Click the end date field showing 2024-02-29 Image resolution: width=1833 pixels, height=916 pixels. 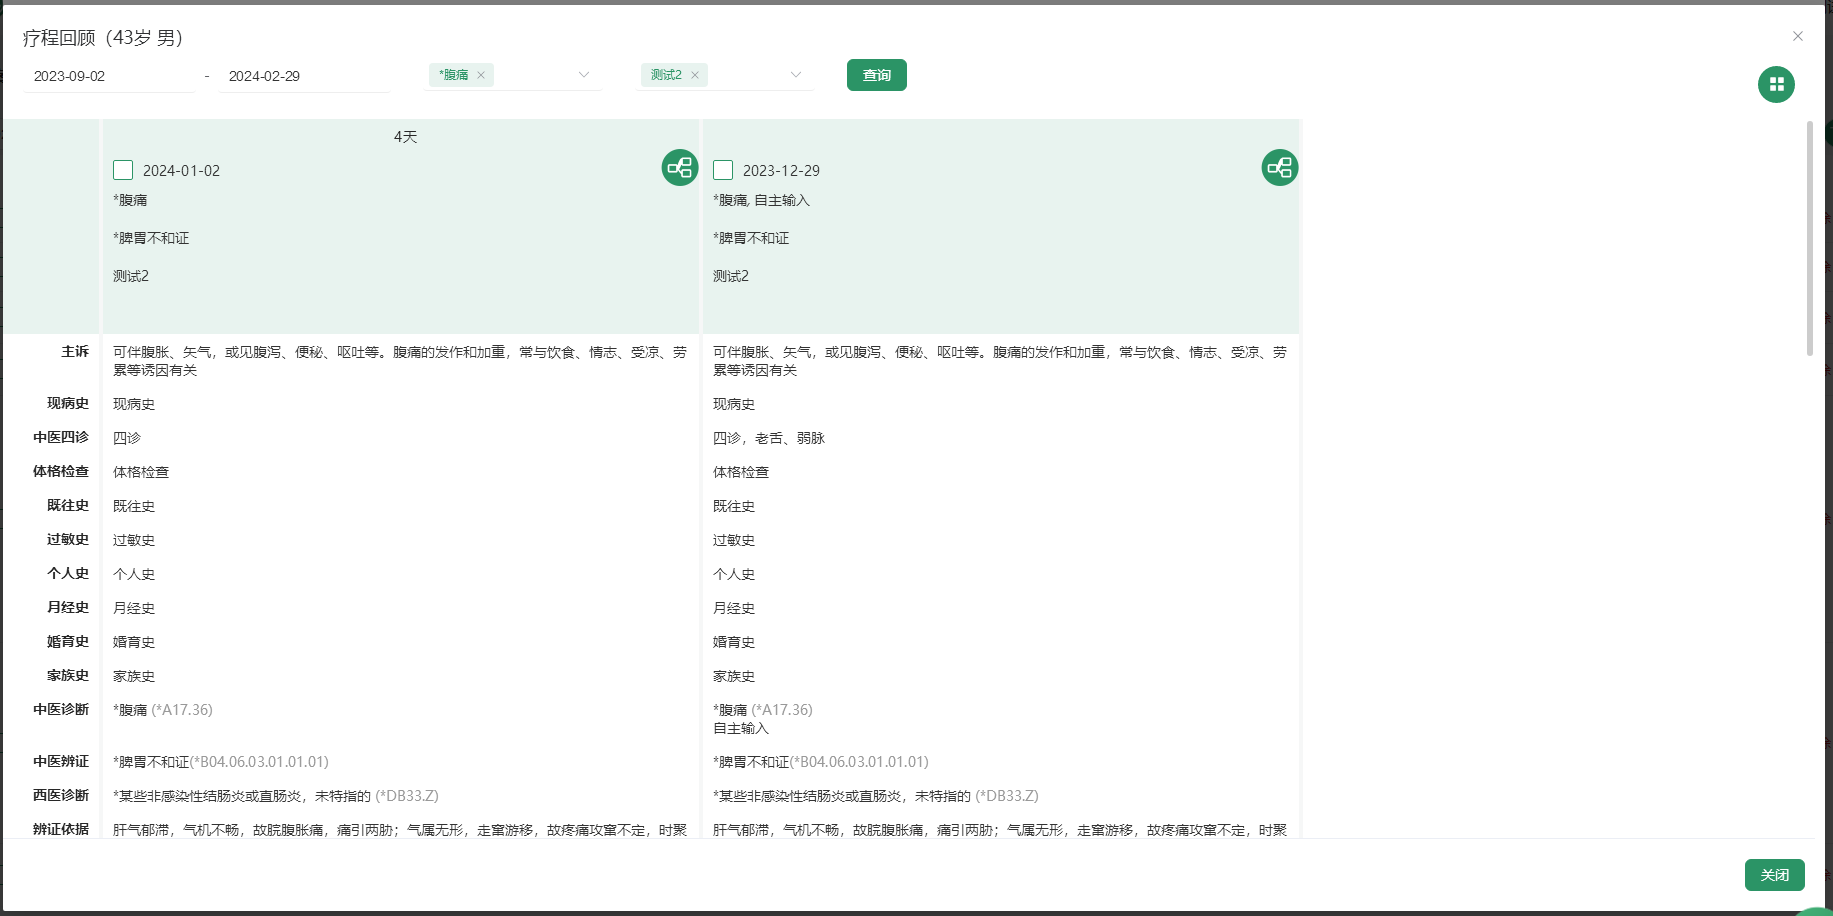[304, 75]
